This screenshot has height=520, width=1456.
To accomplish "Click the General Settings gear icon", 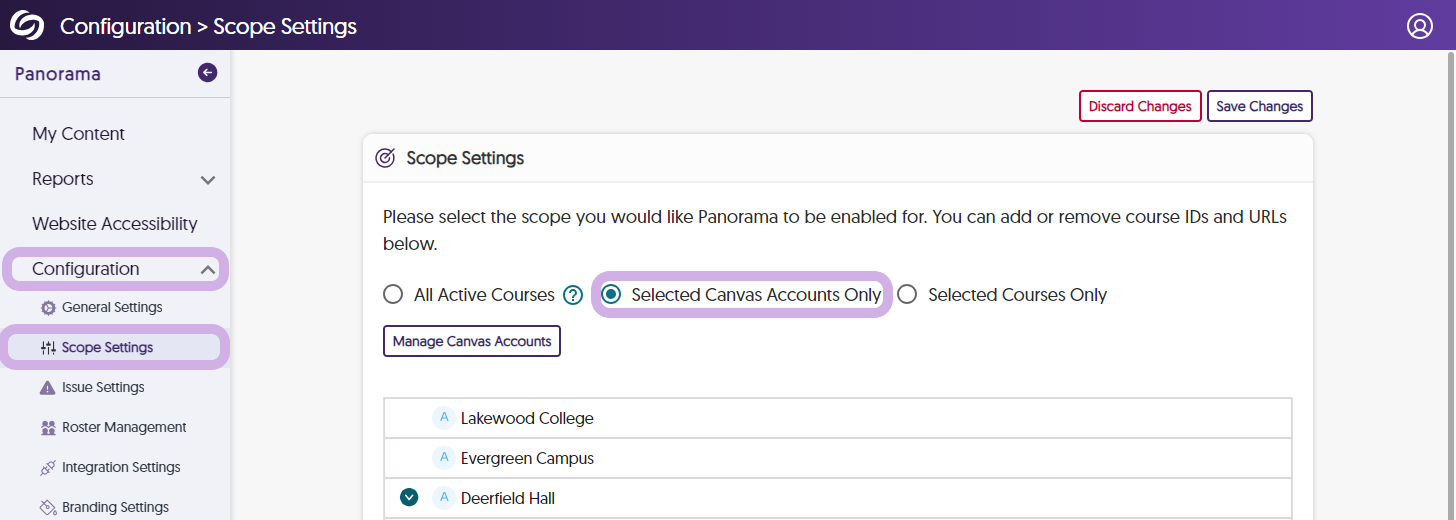I will click(x=47, y=307).
